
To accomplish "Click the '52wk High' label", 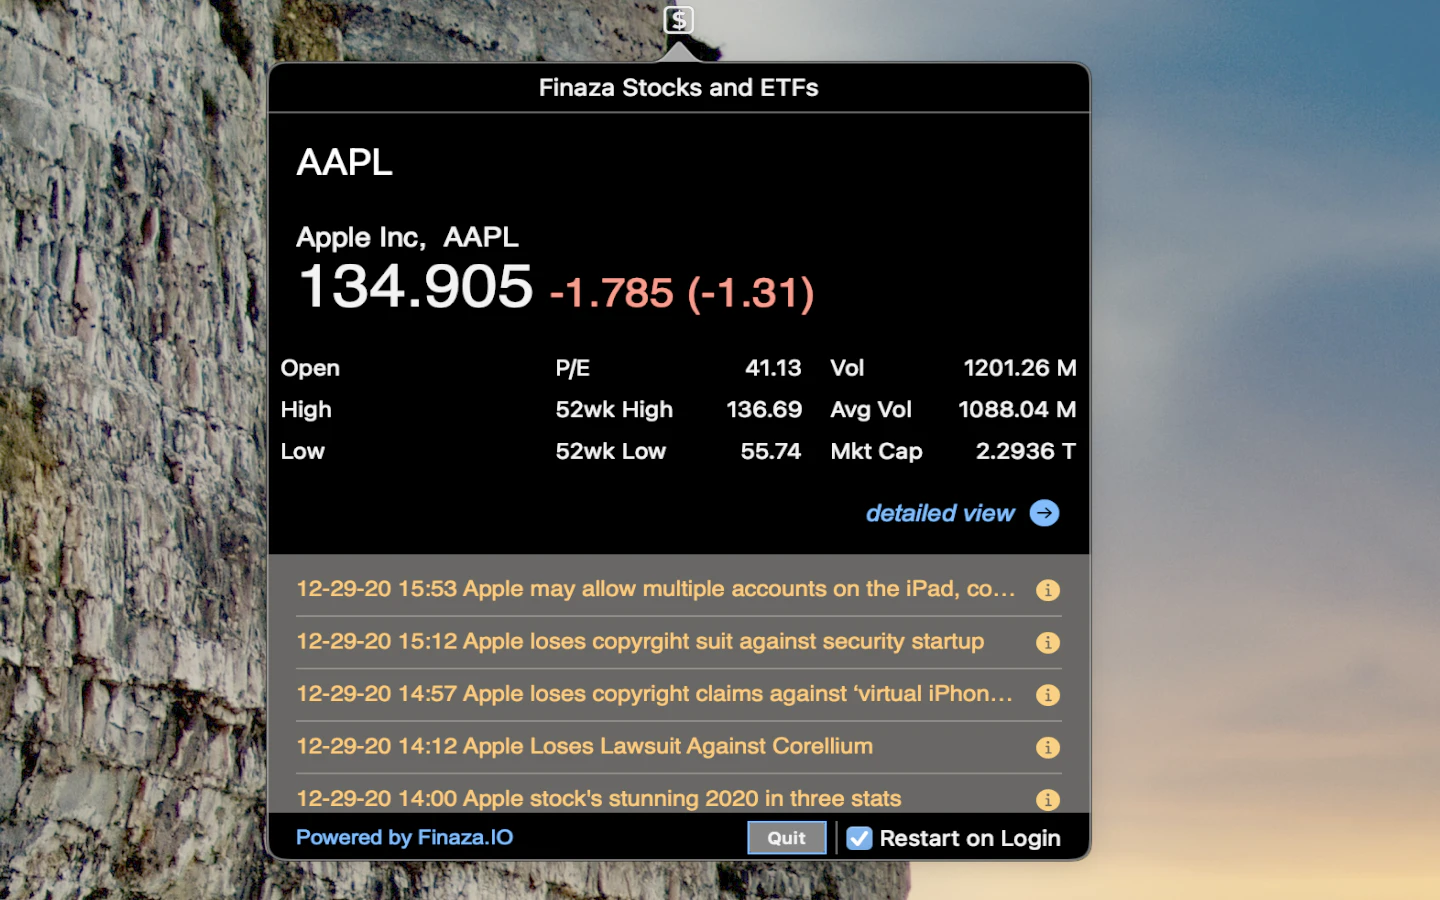I will (x=614, y=410).
